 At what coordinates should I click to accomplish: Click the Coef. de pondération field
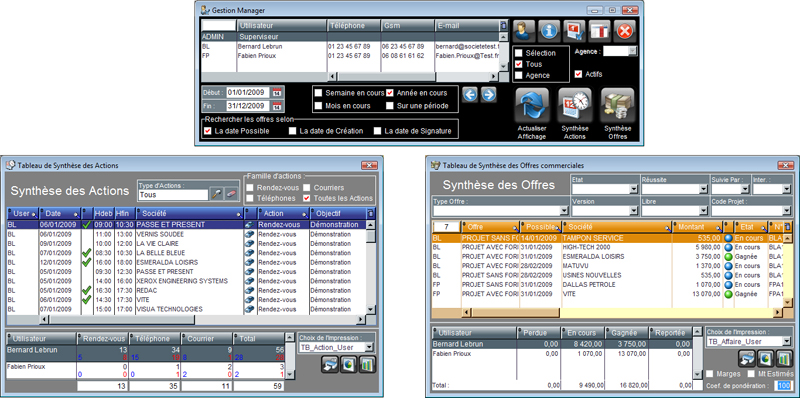point(783,385)
